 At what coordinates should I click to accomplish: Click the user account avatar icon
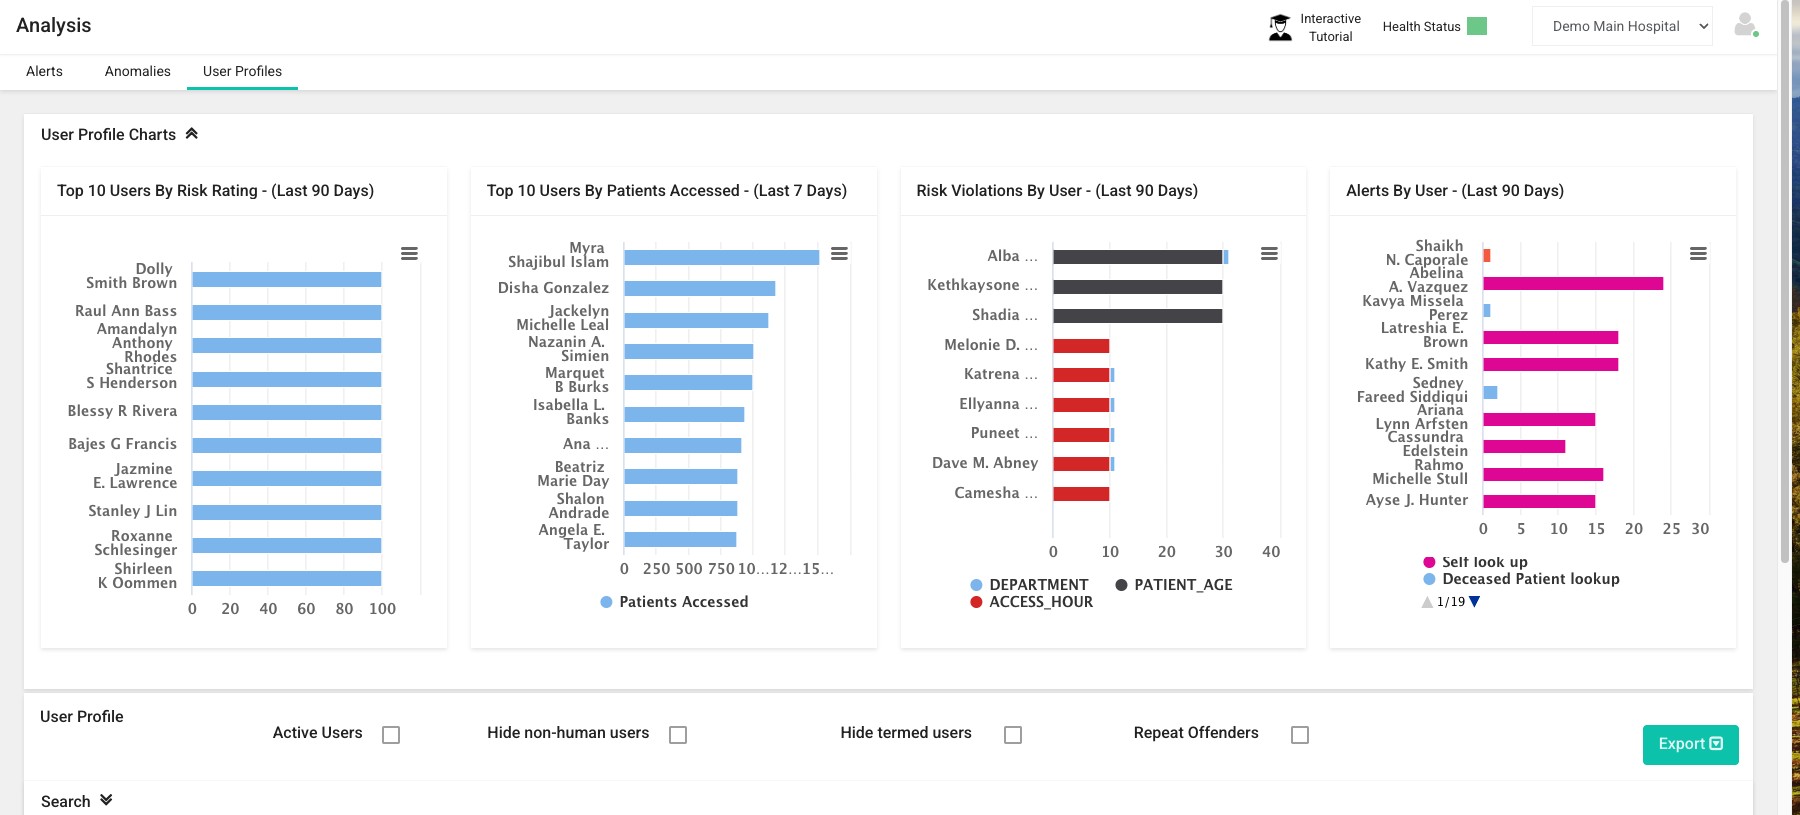pos(1746,25)
